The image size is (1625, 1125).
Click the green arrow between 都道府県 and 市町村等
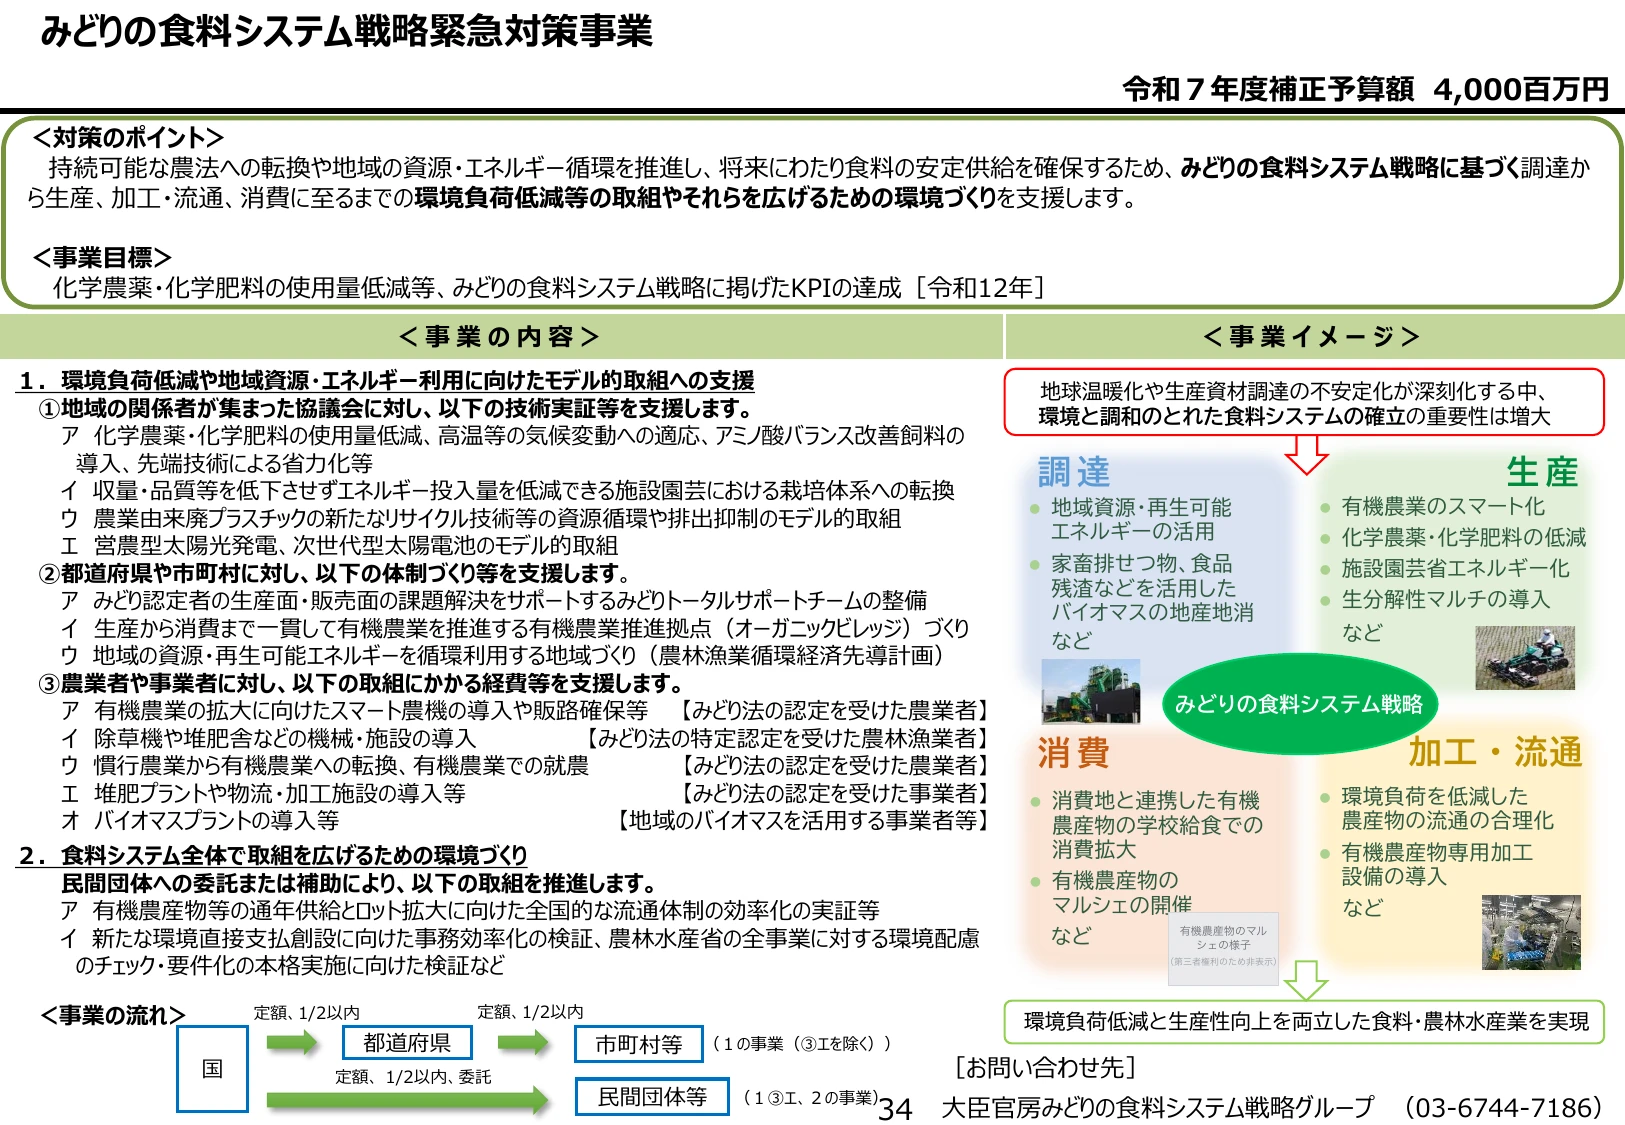coord(523,1043)
